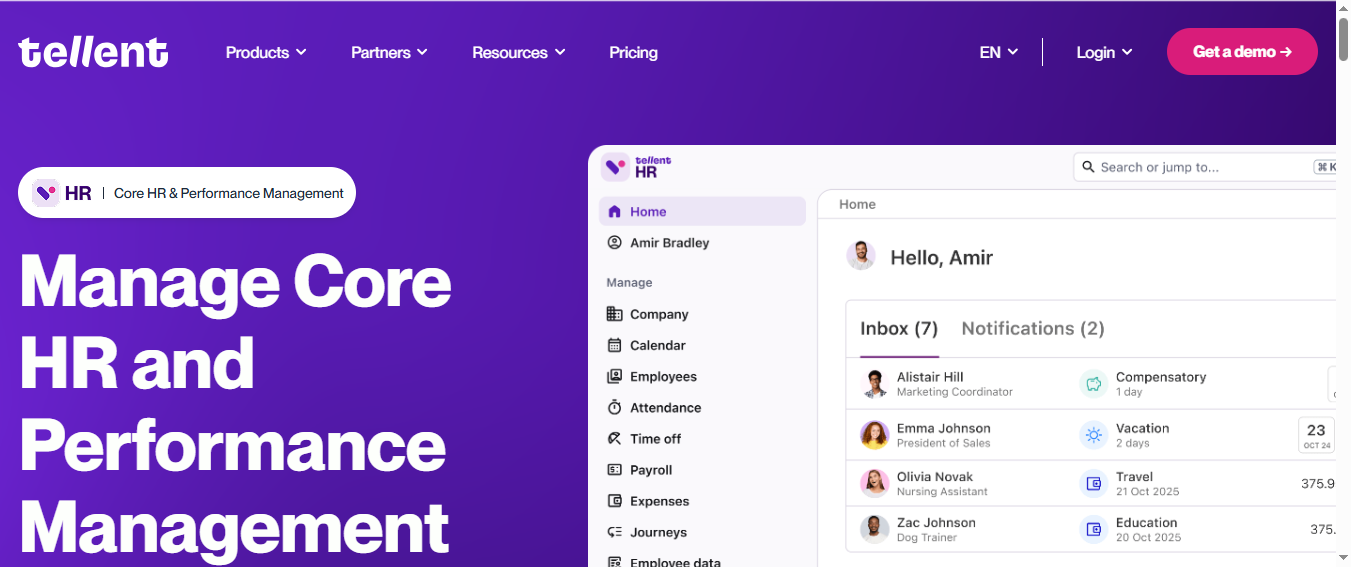Click the Travel 21 Oct 2025 entry
Screen dimensions: 1351x567
[x=1147, y=484]
